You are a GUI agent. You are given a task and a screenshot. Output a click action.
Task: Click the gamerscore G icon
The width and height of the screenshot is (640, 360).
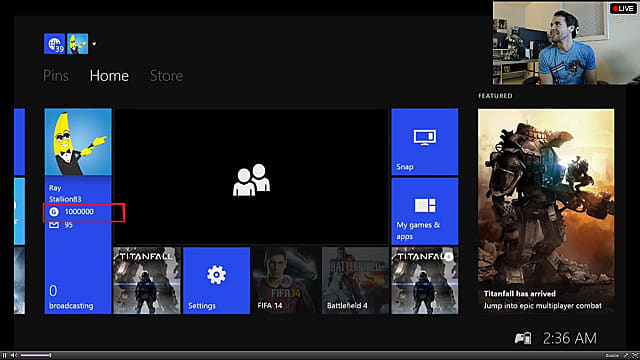click(x=54, y=212)
